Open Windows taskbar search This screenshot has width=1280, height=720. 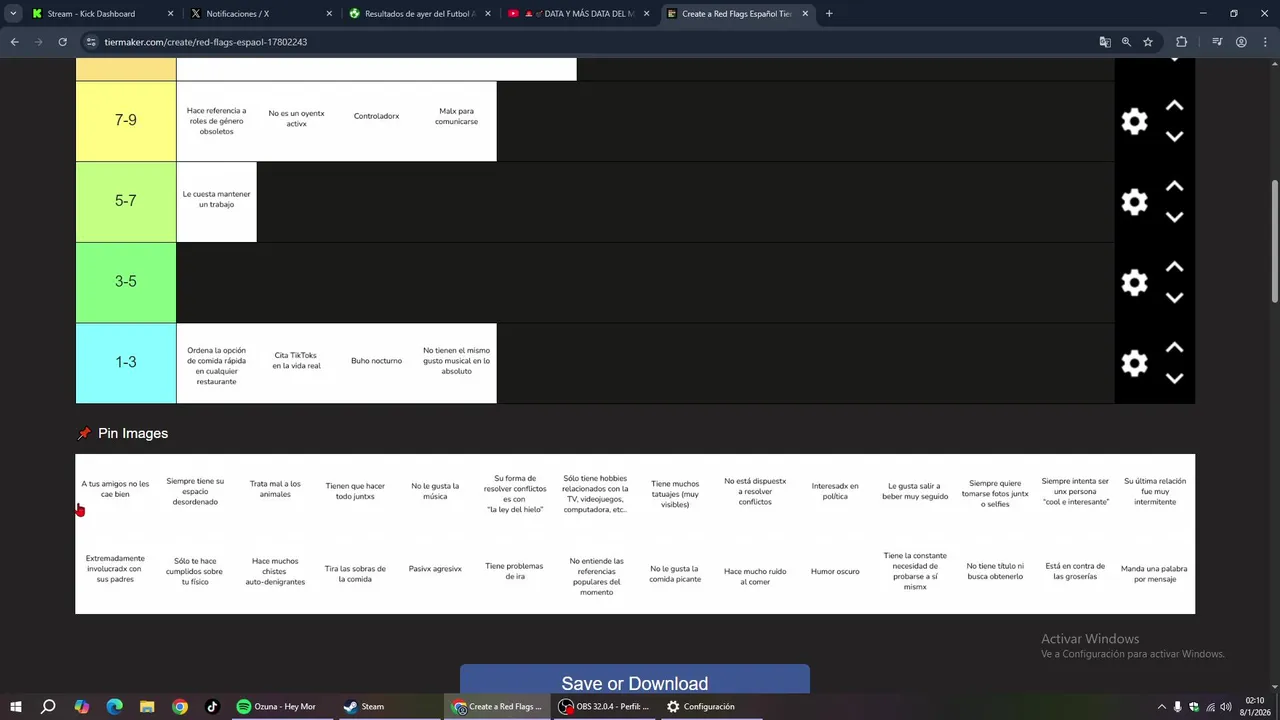[x=48, y=706]
